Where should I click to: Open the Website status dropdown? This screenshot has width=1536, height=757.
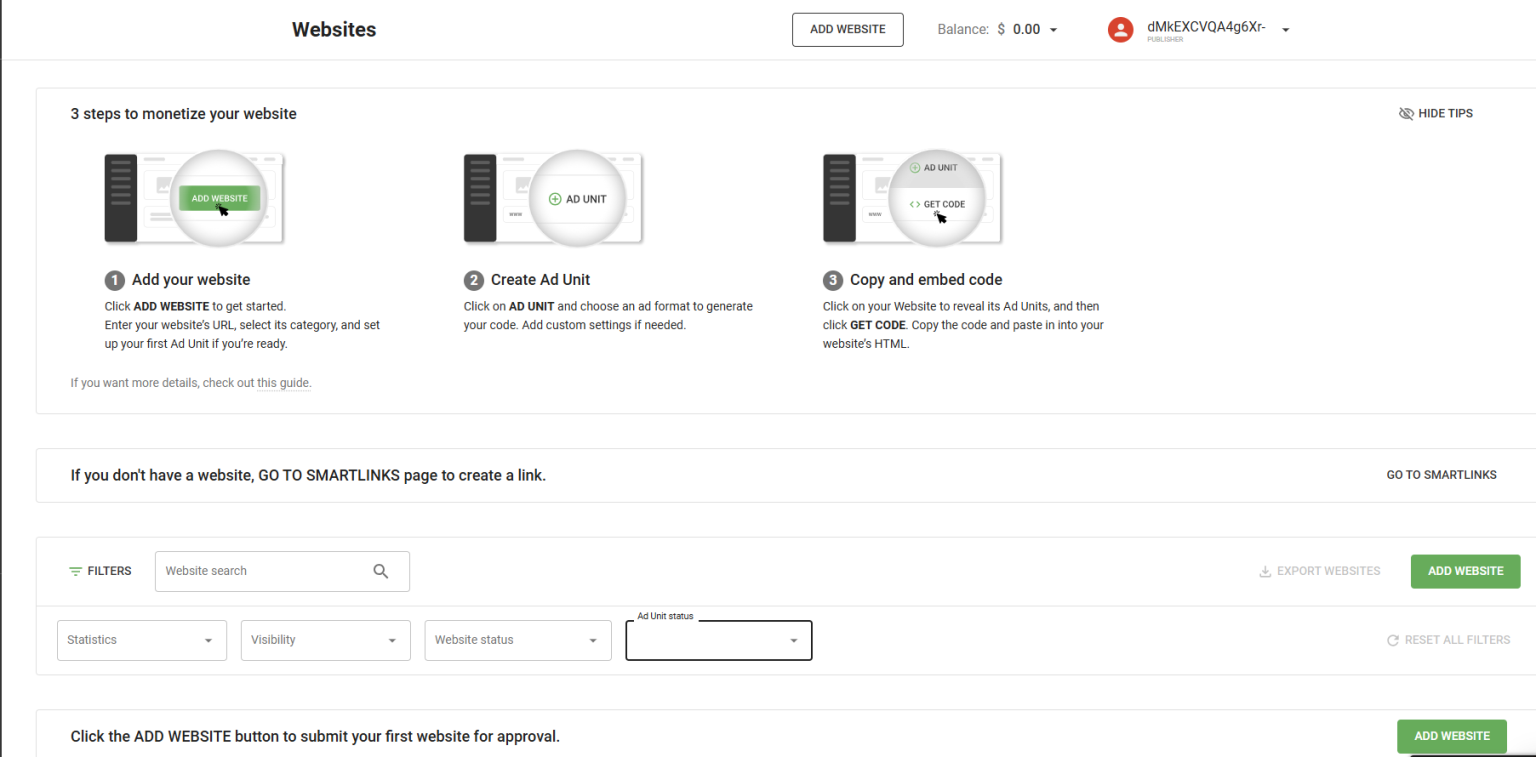coord(517,639)
